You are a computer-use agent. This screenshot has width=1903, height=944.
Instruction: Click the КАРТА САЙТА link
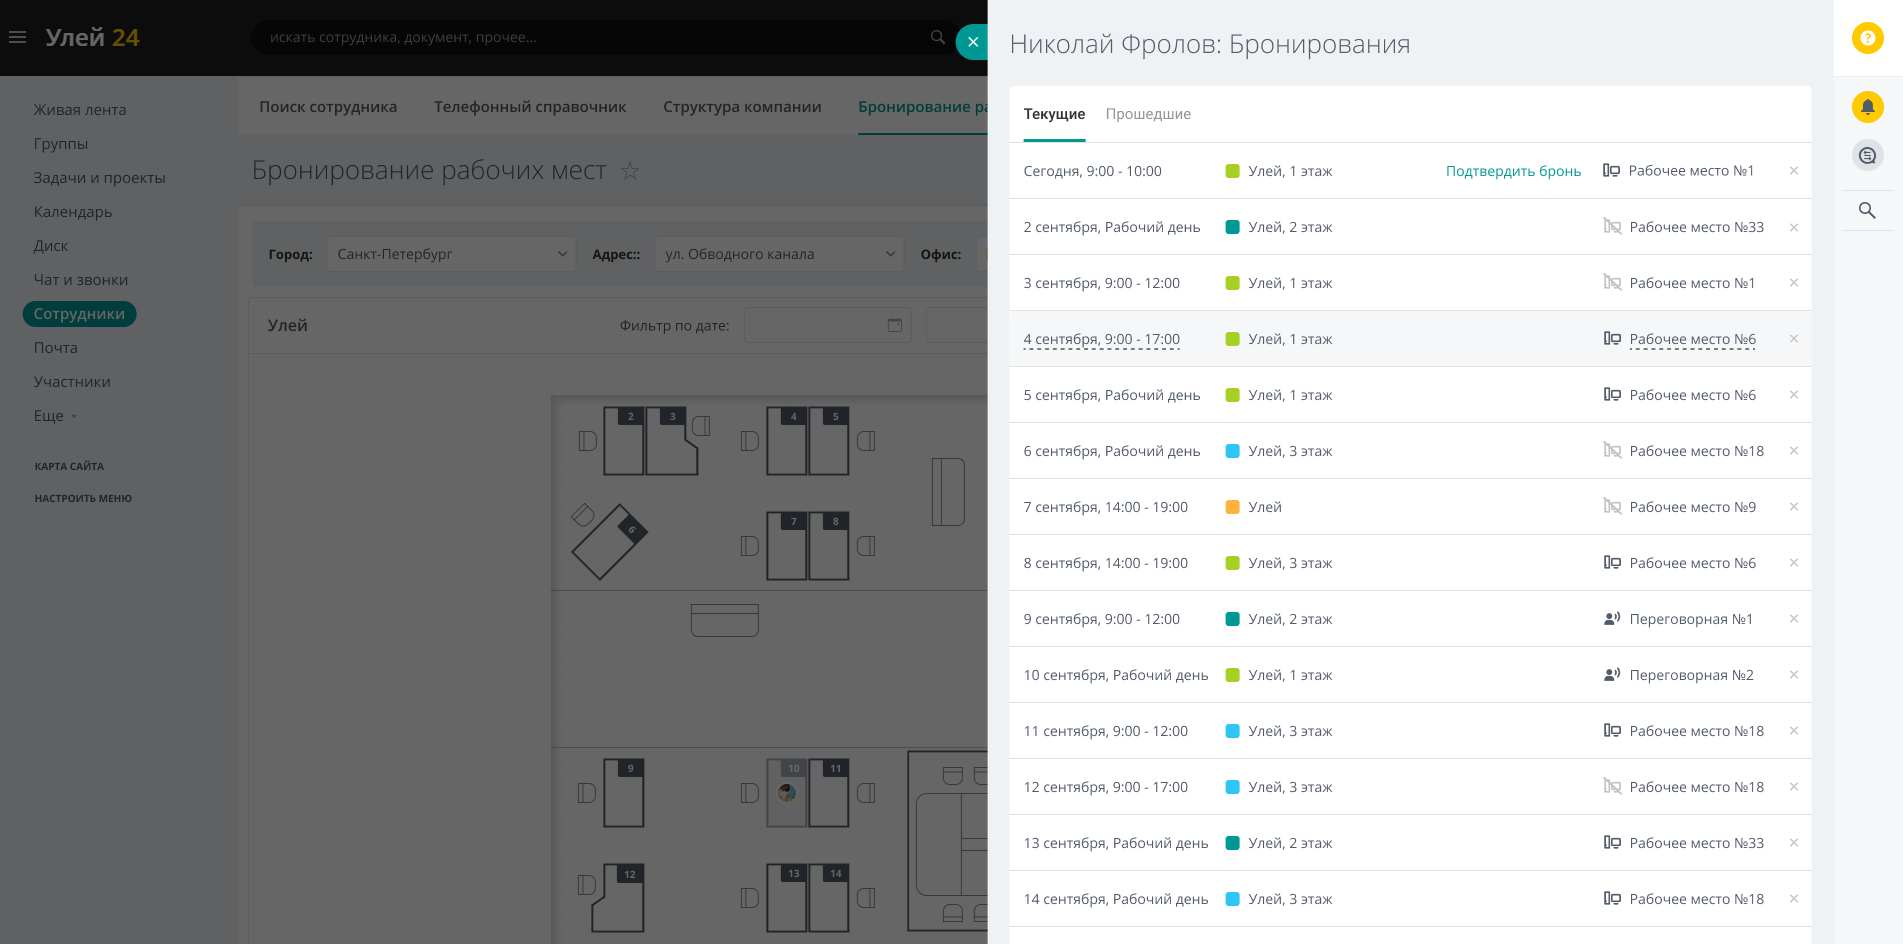[69, 466]
